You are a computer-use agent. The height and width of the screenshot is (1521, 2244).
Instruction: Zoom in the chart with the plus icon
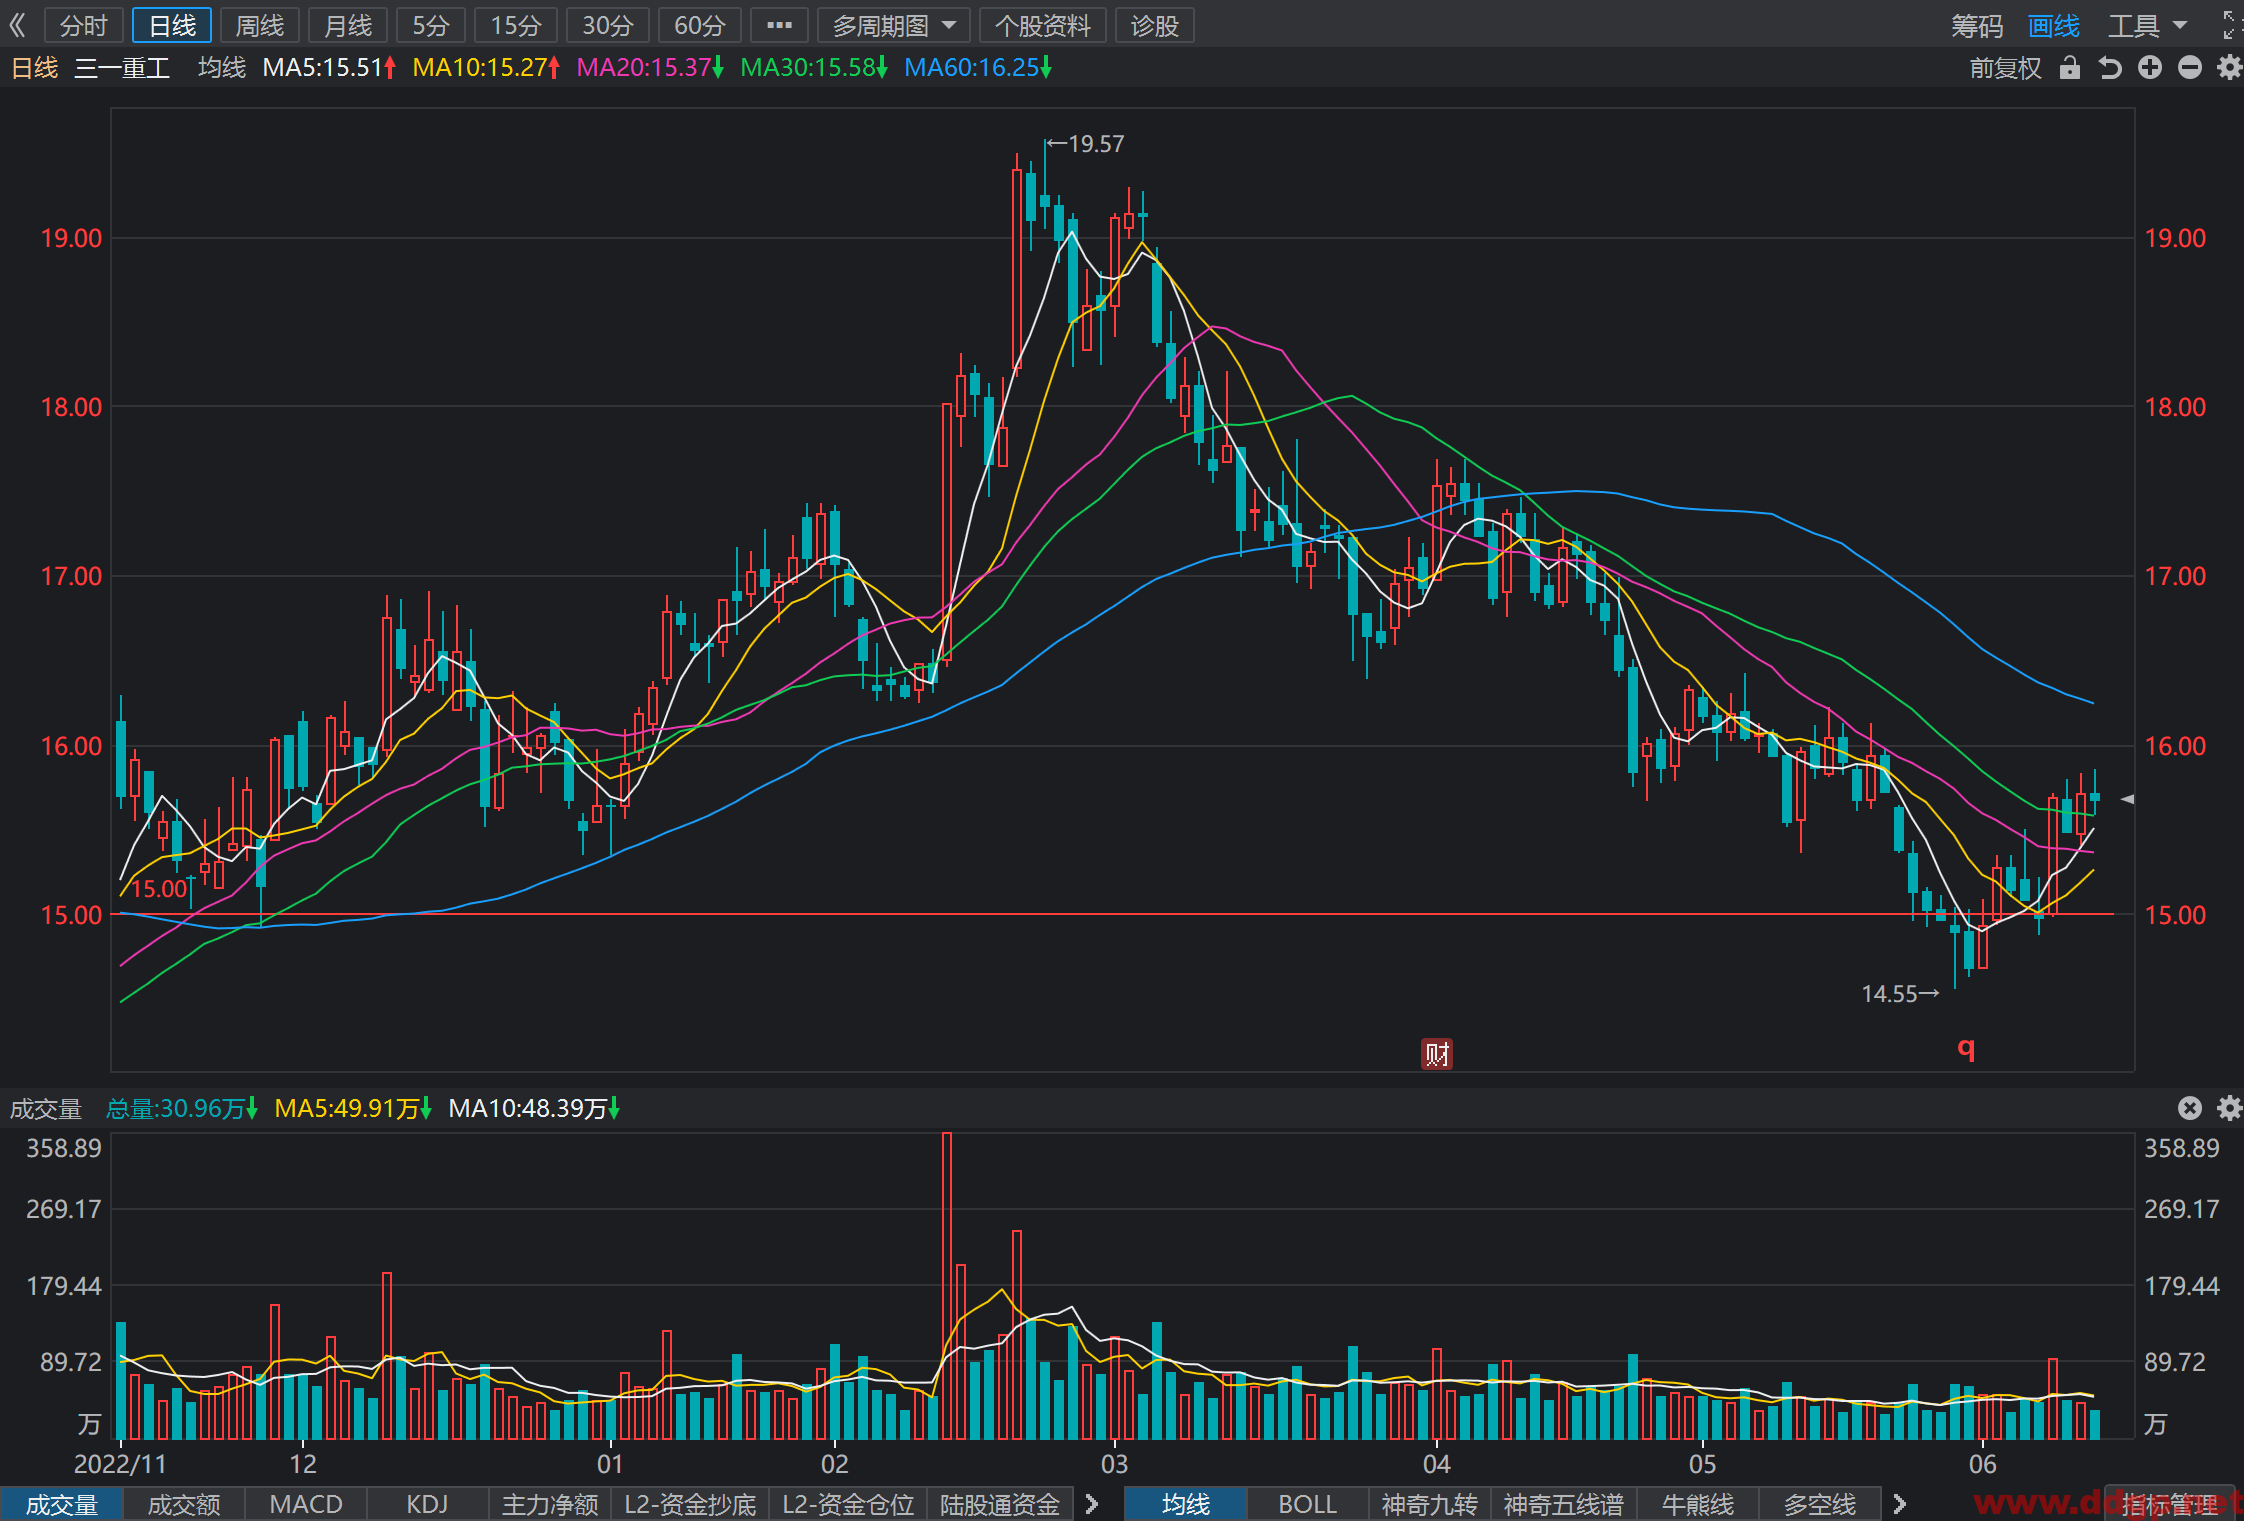pos(2150,67)
